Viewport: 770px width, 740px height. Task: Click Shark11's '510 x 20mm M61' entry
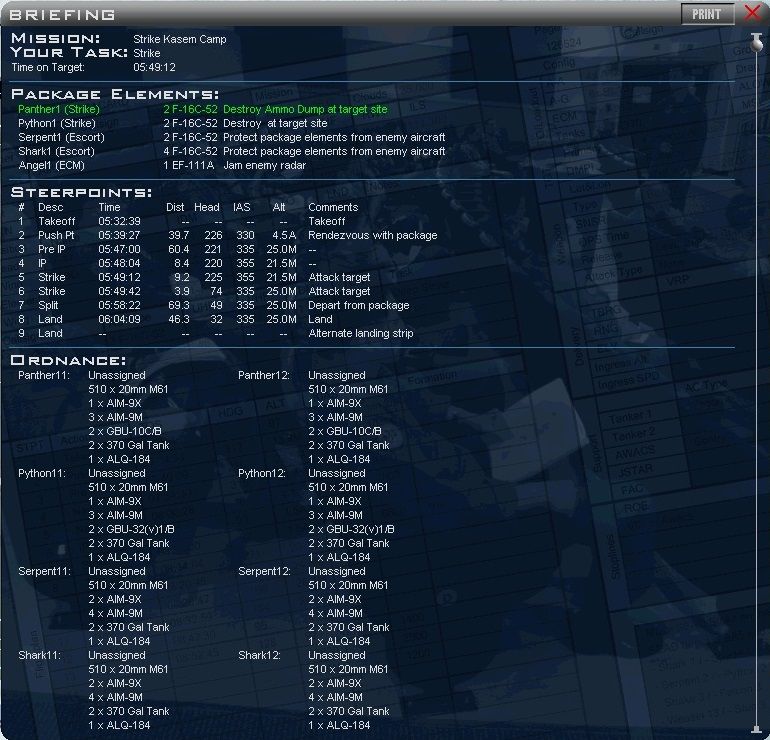point(128,669)
